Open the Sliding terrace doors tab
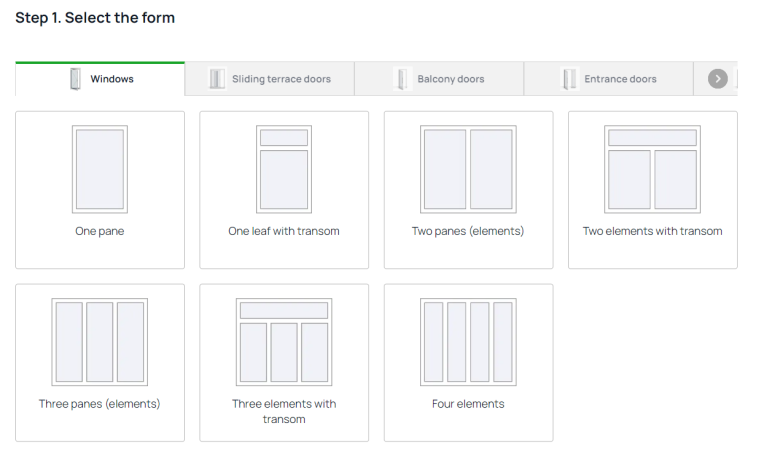 (281, 79)
